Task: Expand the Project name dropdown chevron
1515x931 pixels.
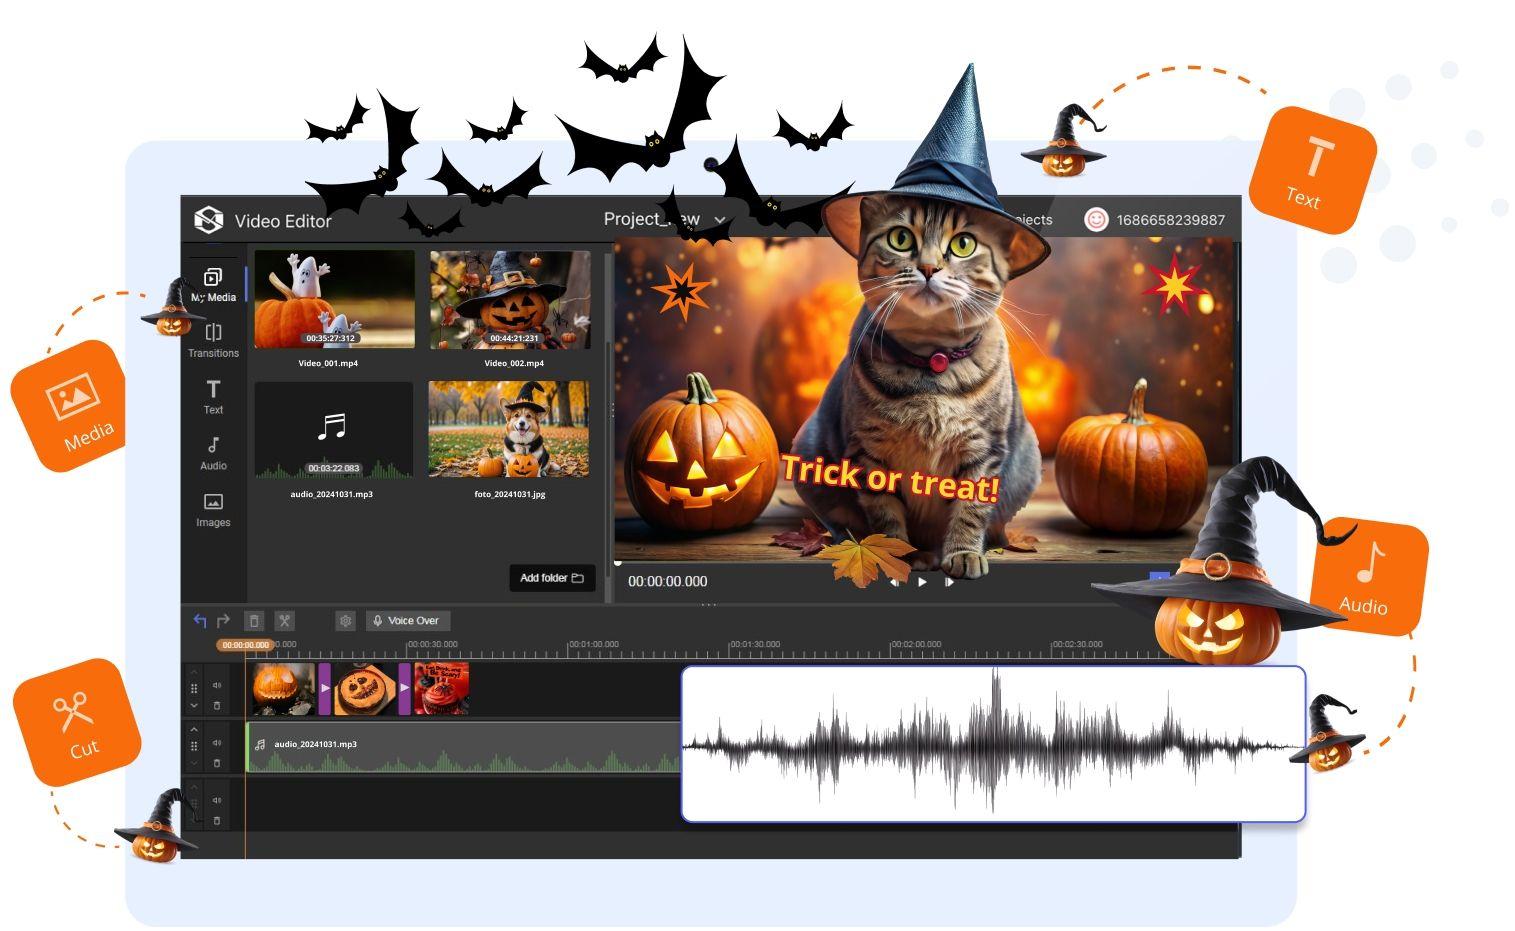Action: click(x=720, y=221)
